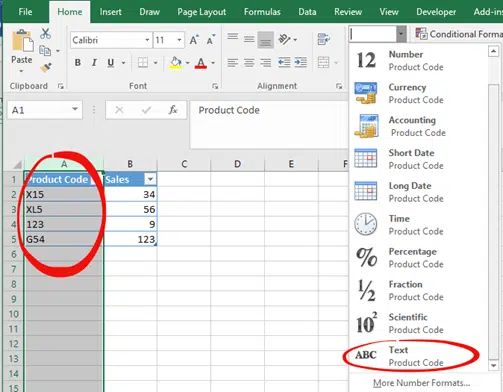Select the Long Date format option

pos(418,192)
